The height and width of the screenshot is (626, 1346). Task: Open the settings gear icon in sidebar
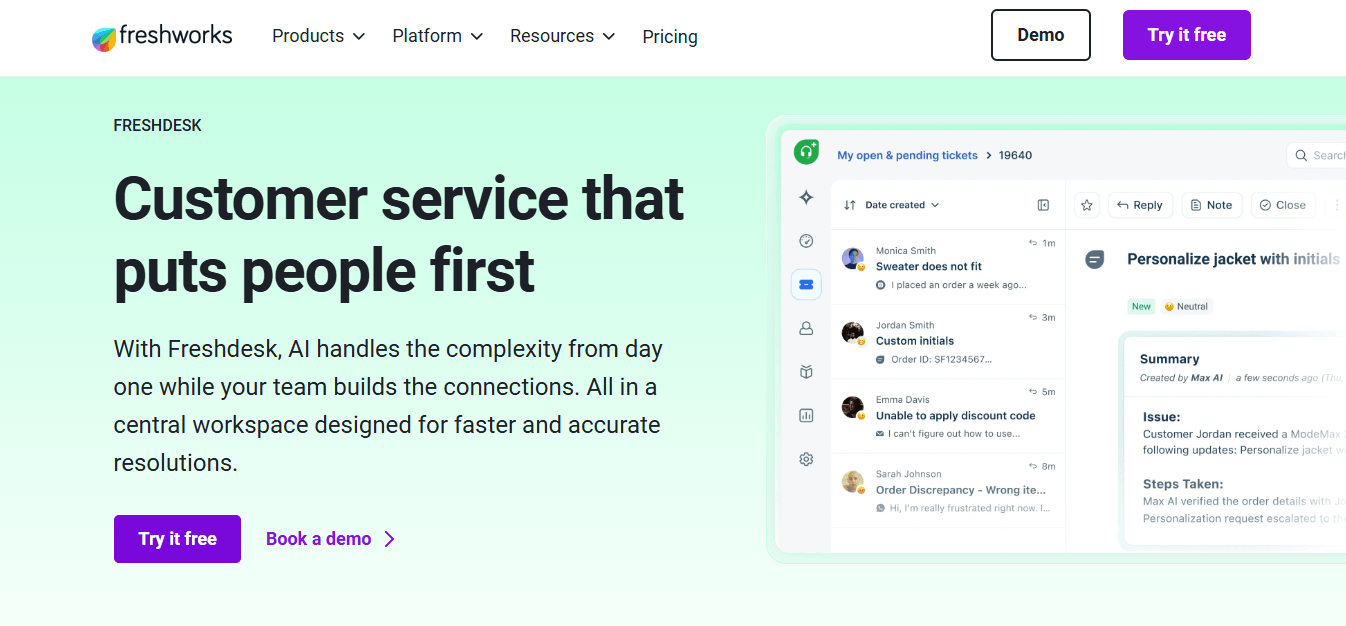(806, 459)
